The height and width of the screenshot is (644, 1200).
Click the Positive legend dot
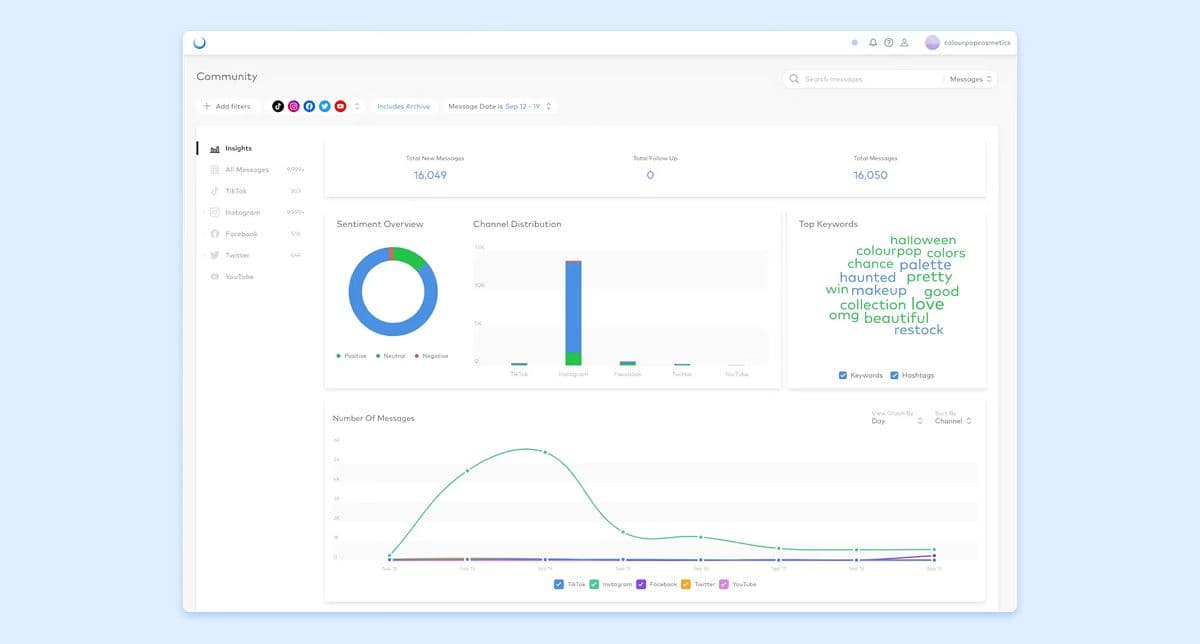[338, 356]
